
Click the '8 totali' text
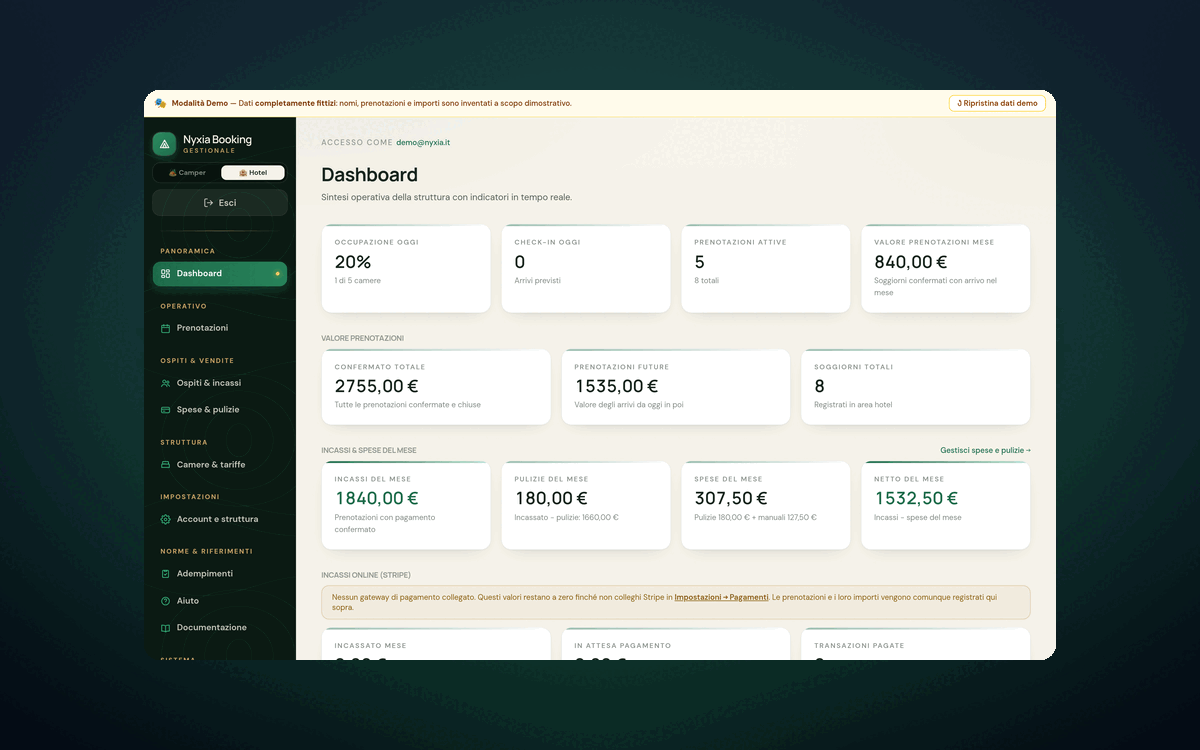point(707,281)
